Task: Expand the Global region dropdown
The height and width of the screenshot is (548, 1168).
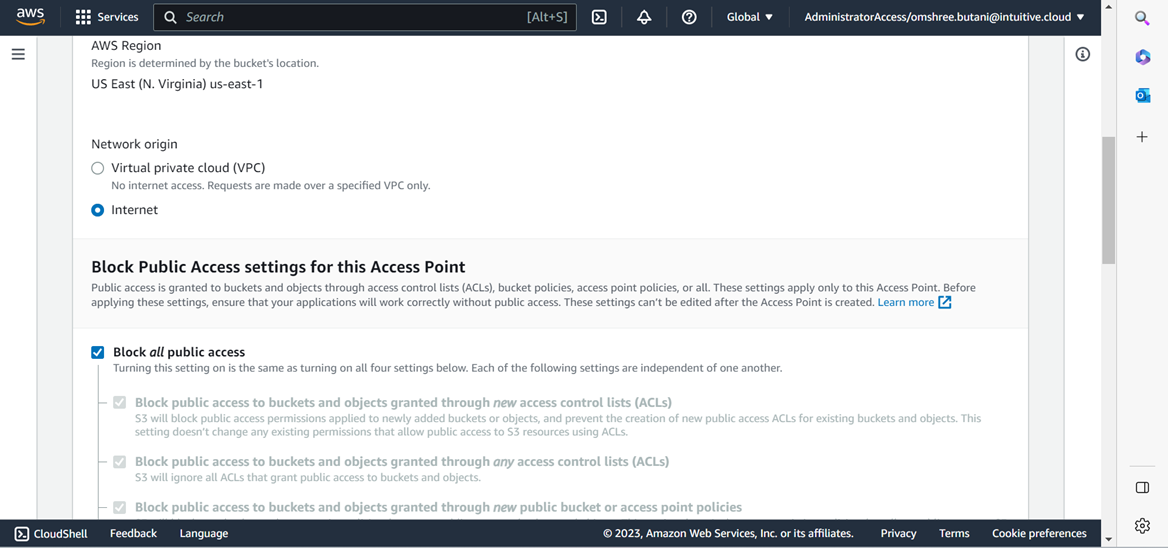Action: (x=750, y=17)
